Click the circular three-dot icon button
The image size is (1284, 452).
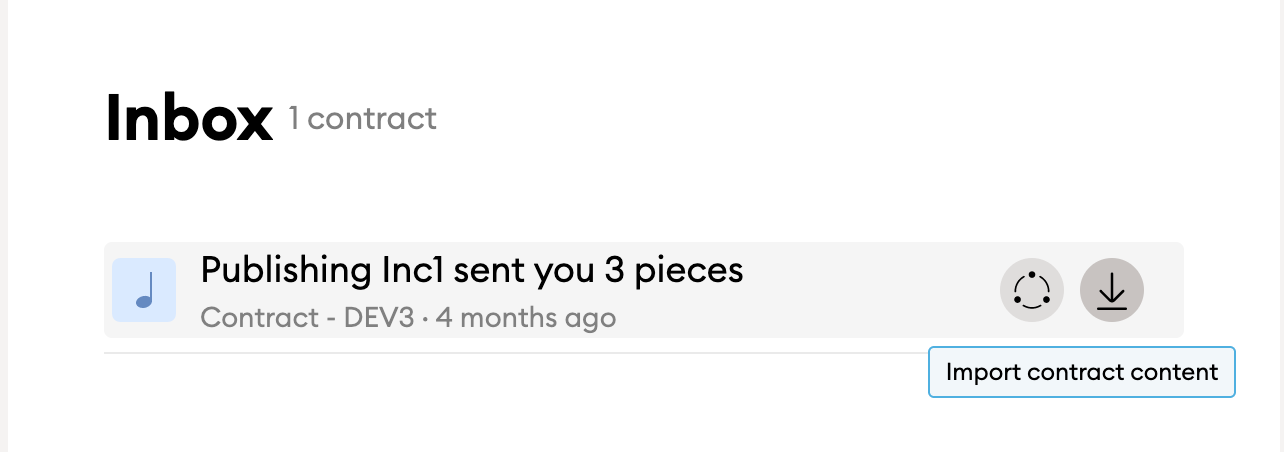pos(1032,291)
